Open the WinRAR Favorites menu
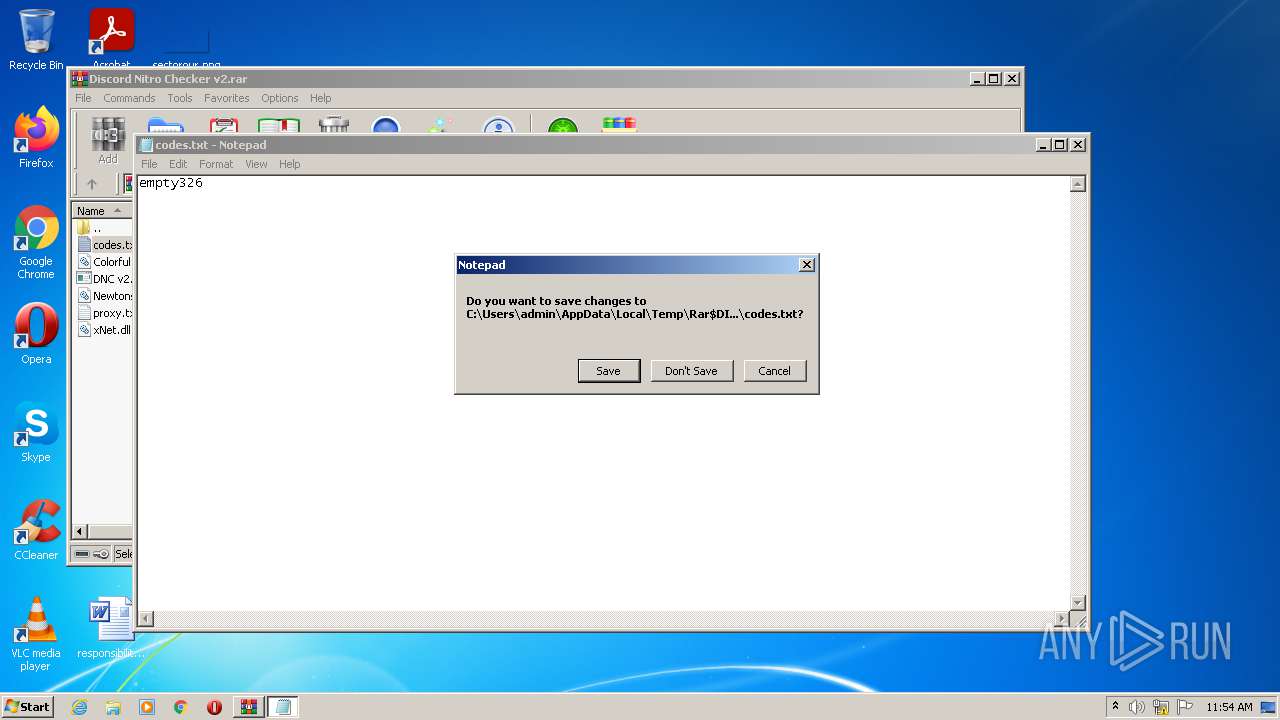Viewport: 1280px width, 720px height. (x=227, y=98)
